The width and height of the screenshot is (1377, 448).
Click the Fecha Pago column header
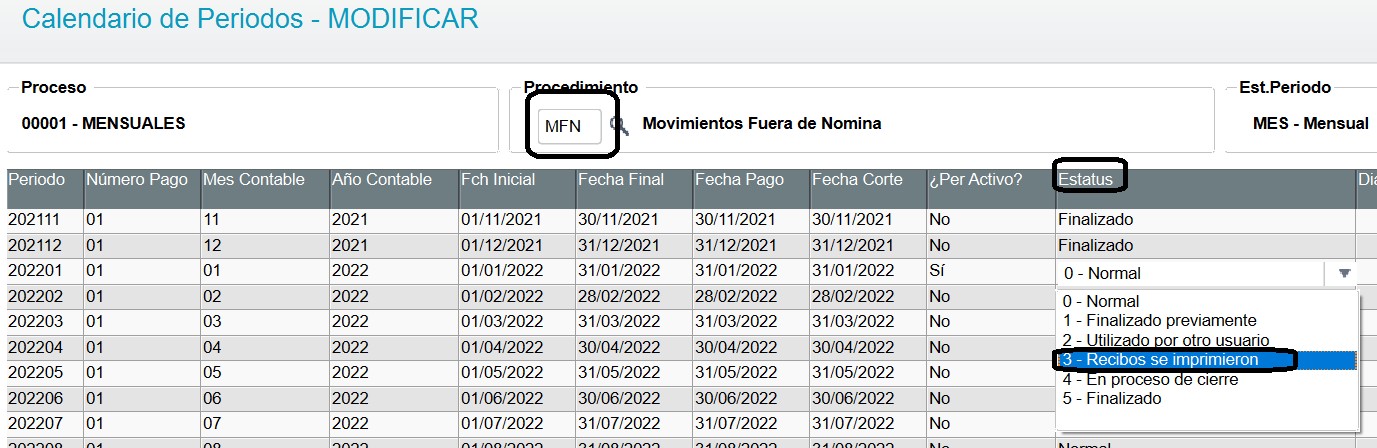pos(751,189)
